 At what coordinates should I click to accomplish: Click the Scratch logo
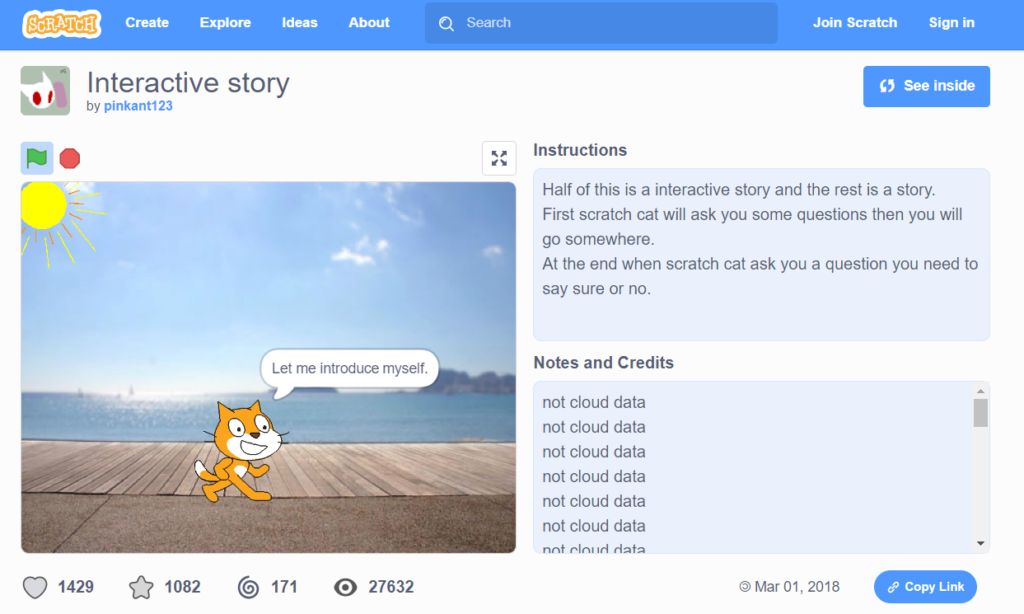tap(61, 24)
